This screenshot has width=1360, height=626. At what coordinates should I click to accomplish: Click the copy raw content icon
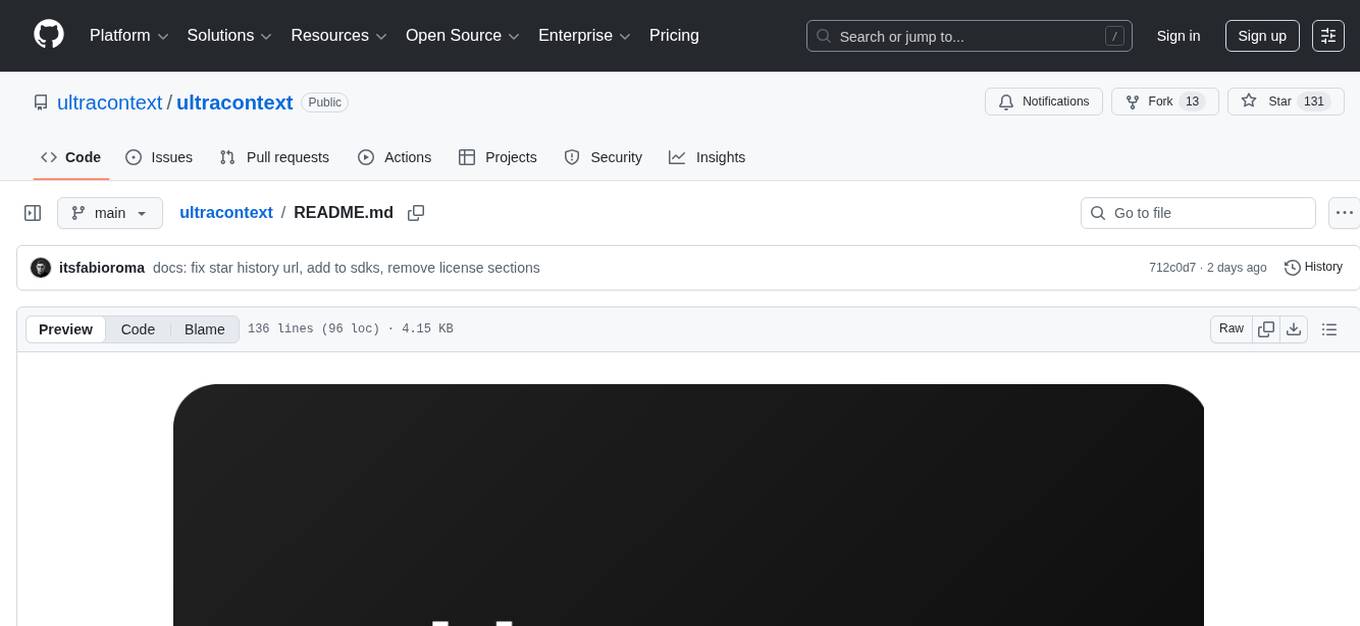(x=1266, y=328)
